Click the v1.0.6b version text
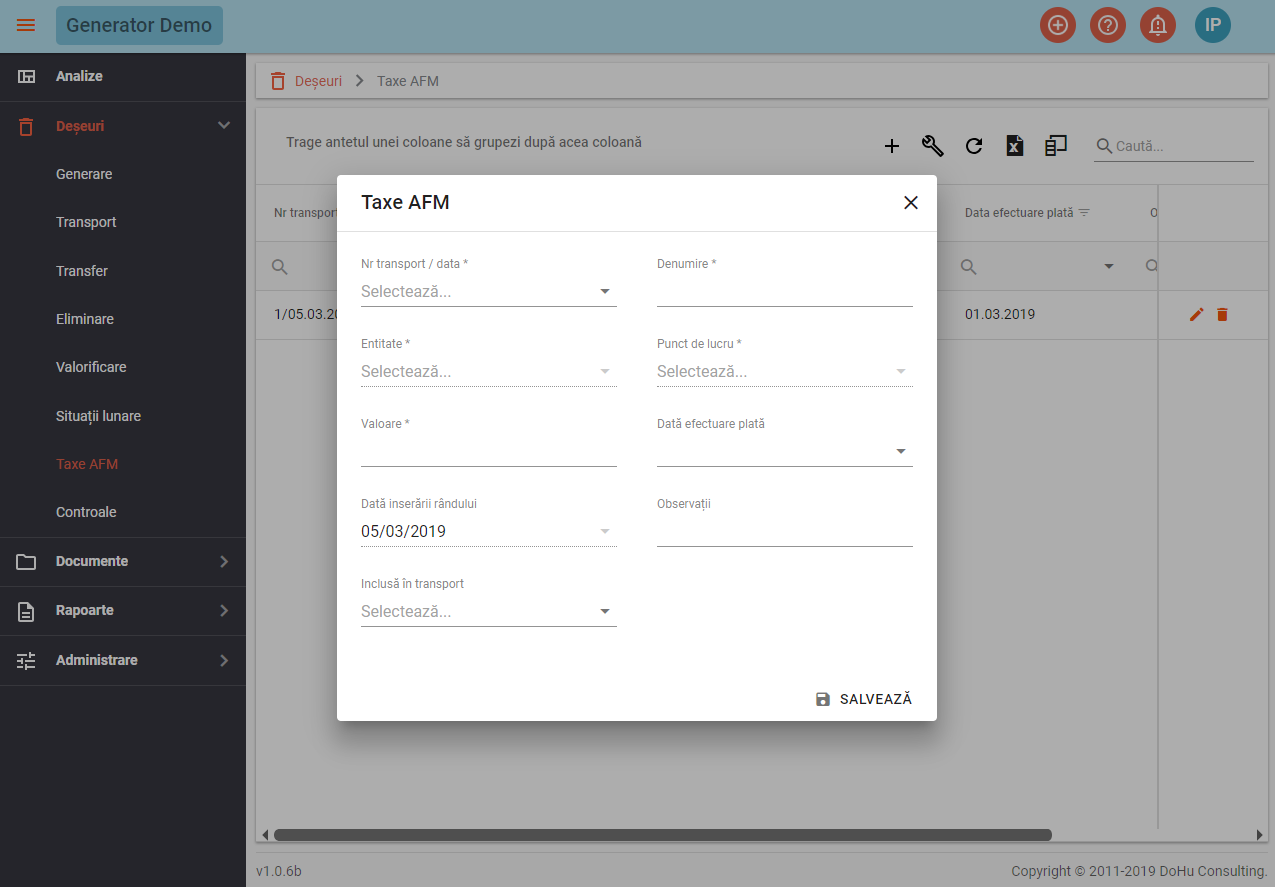Viewport: 1275px width, 887px height. (279, 871)
